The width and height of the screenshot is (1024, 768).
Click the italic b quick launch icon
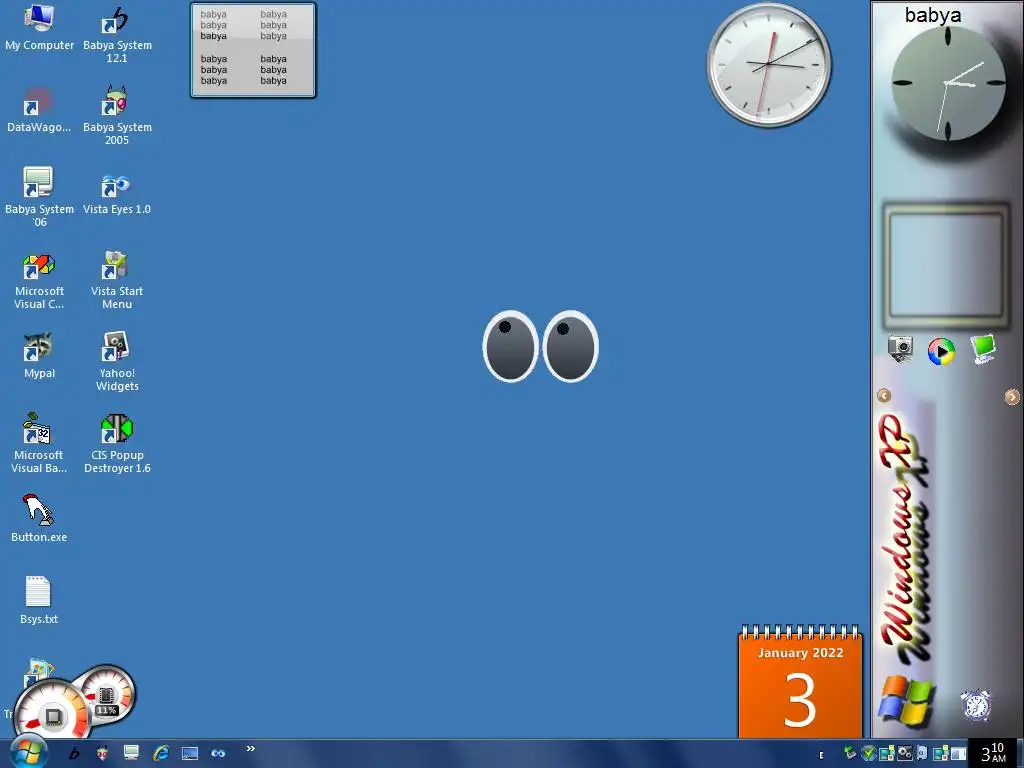[74, 754]
